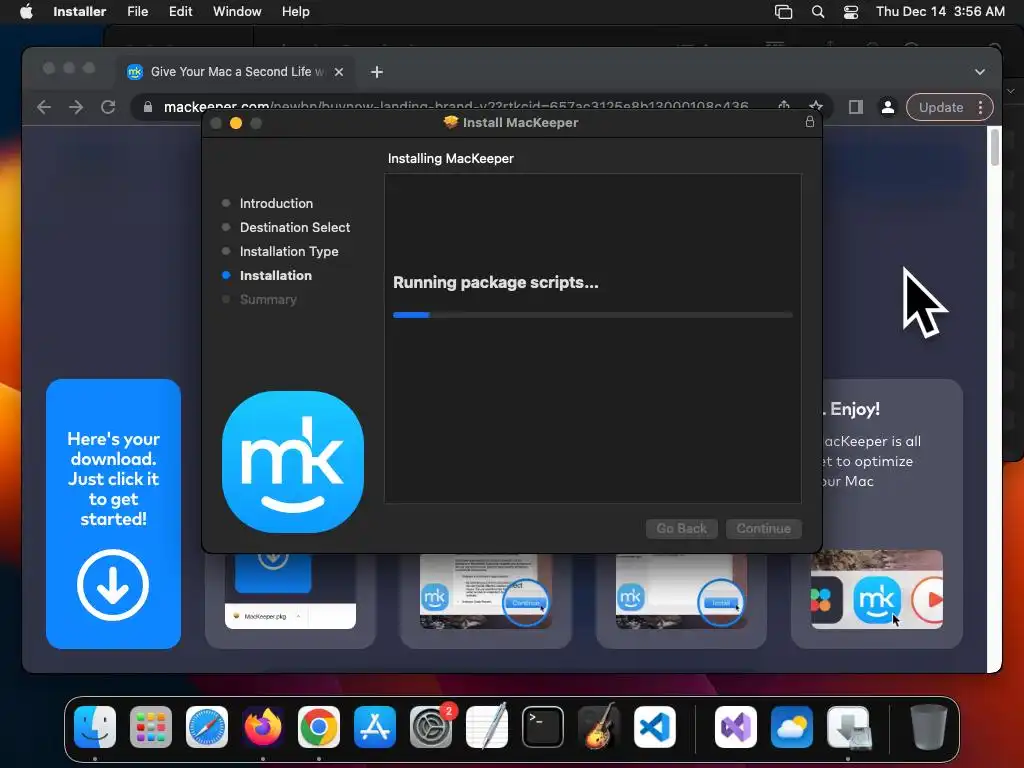1024x768 pixels.
Task: Click the Go Back button
Action: pos(681,528)
